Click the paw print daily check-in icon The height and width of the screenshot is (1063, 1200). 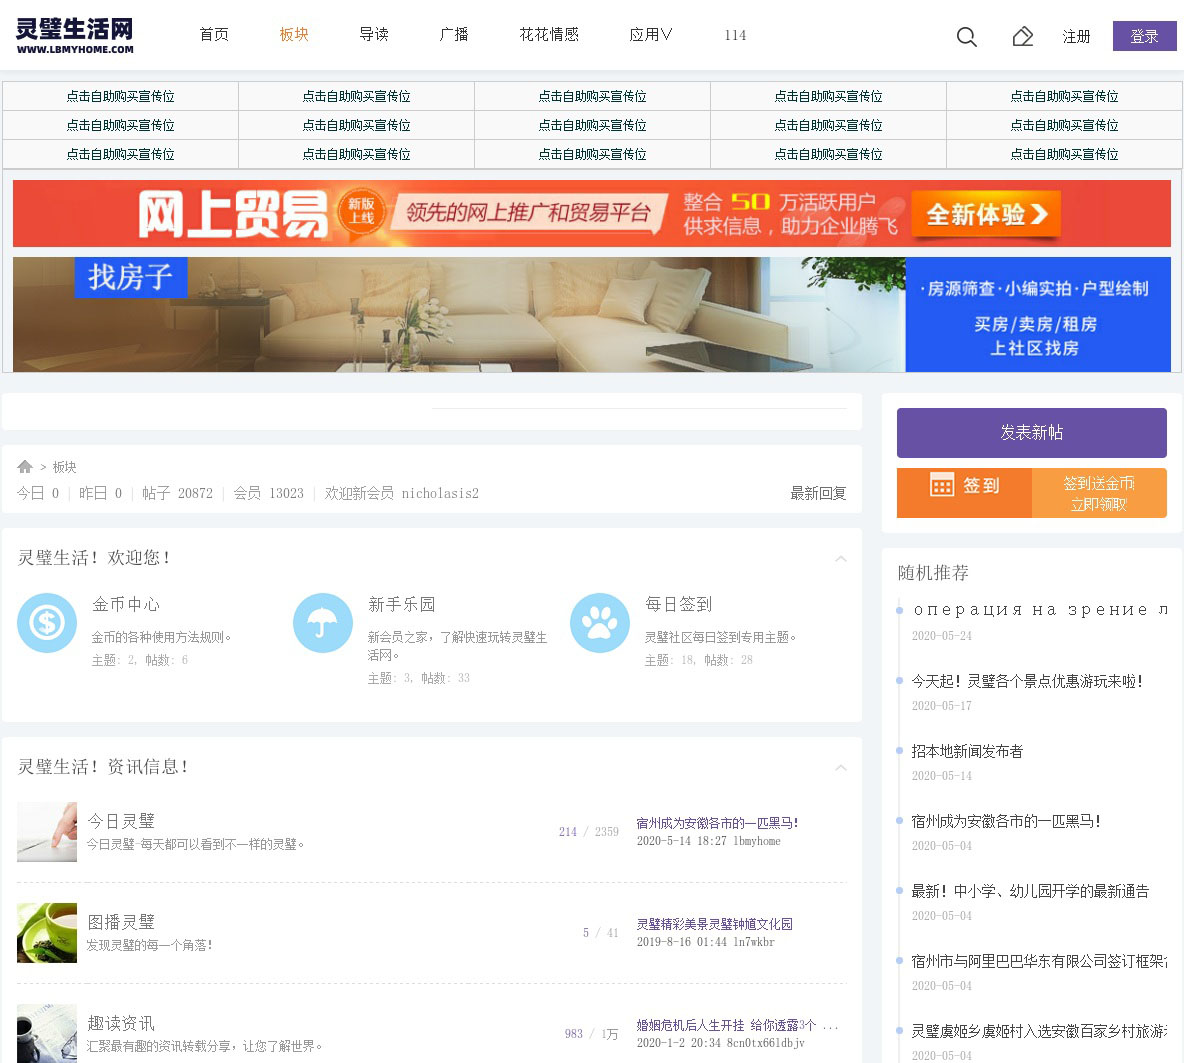[599, 623]
